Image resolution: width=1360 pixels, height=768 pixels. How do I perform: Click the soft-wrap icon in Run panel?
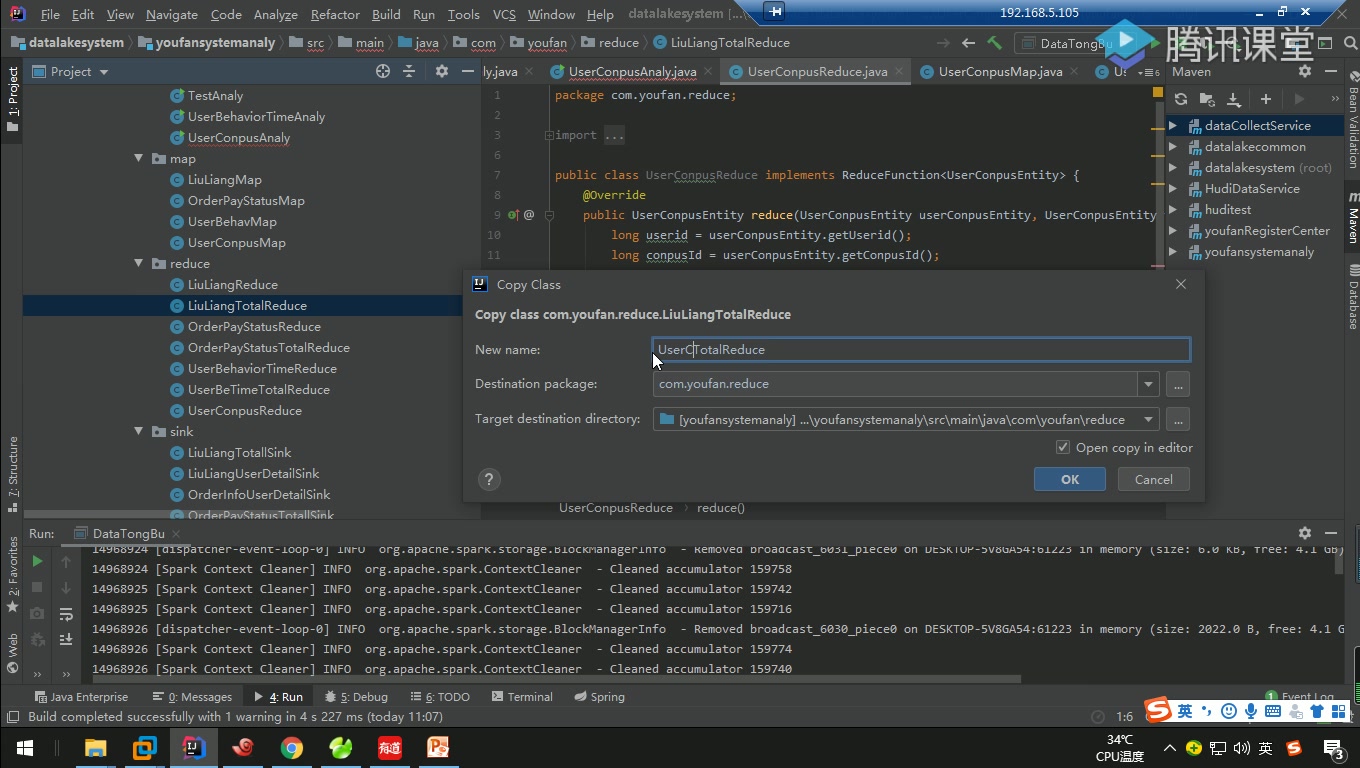pyautogui.click(x=66, y=614)
